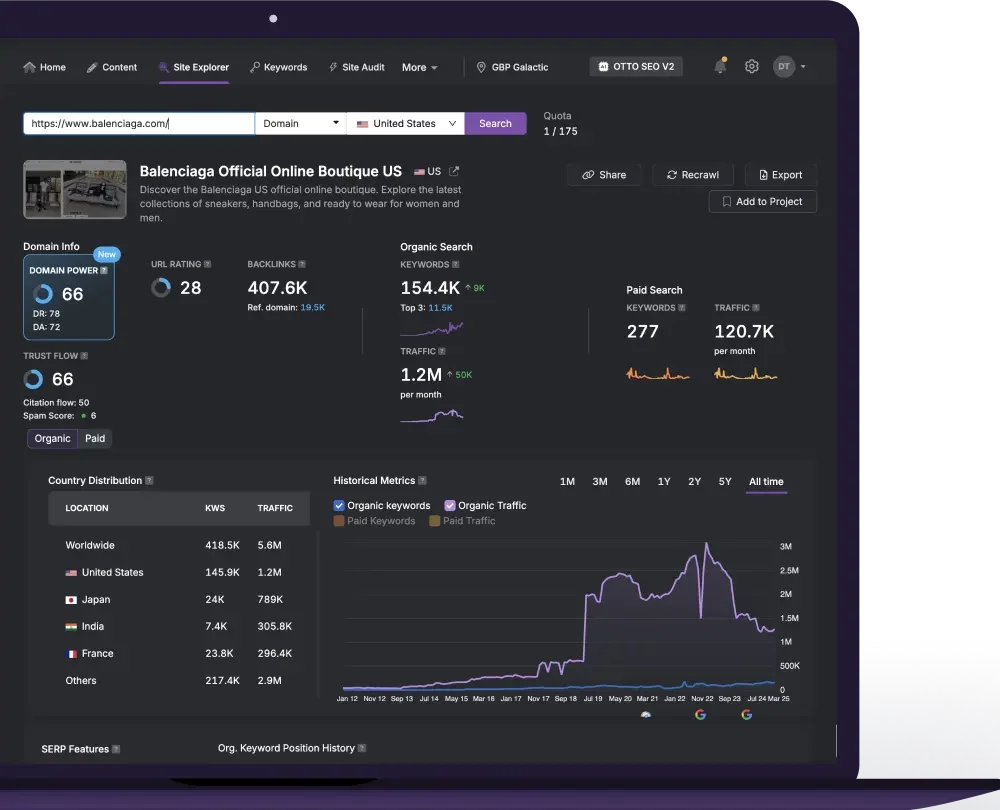1000x810 pixels.
Task: Open the notifications bell
Action: [x=720, y=66]
